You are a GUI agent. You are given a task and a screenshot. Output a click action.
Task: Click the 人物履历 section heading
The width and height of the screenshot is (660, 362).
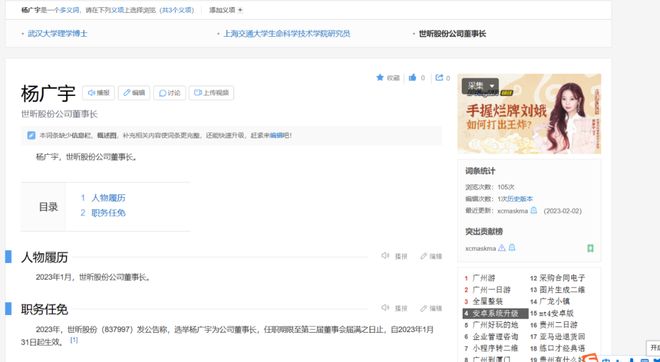tap(44, 257)
